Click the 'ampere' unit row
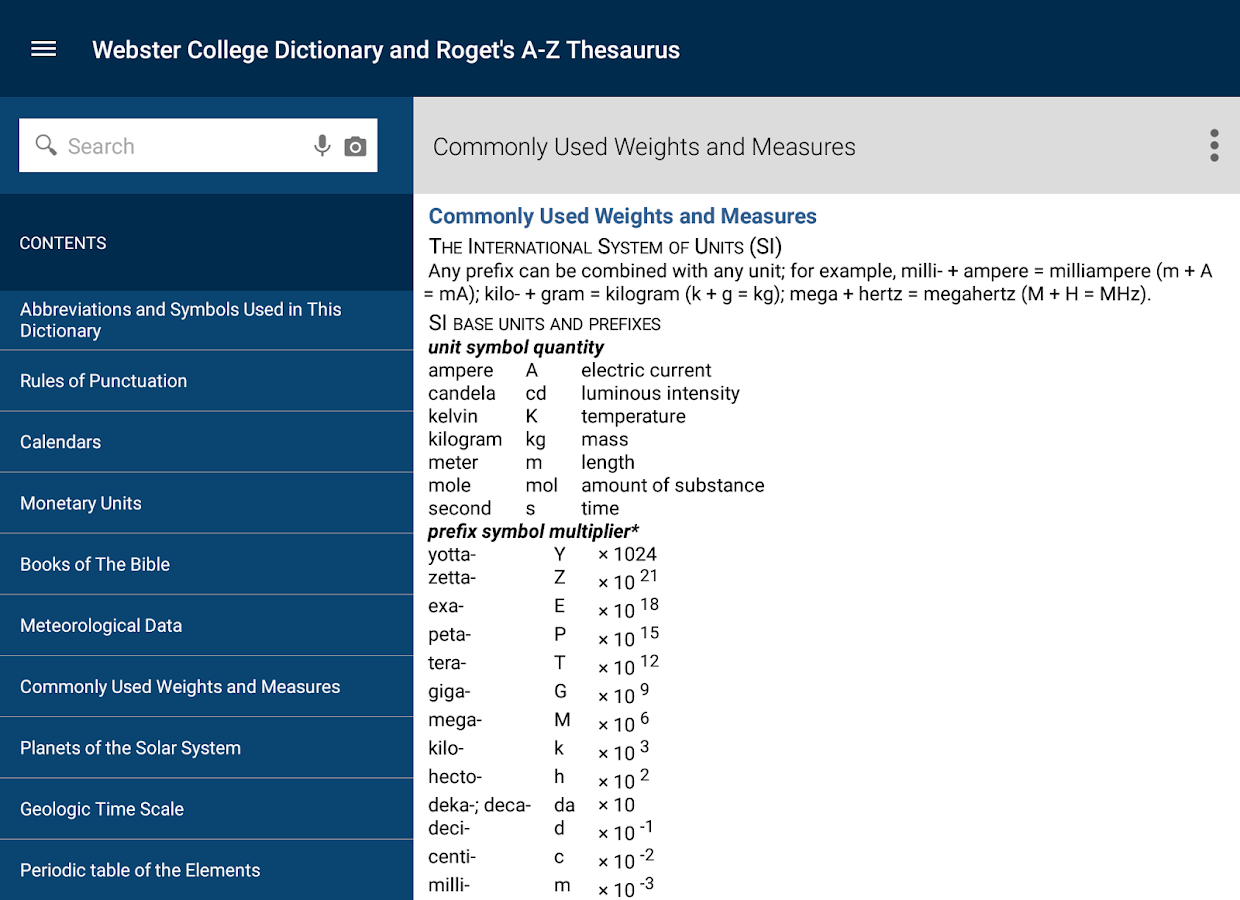Viewport: 1240px width, 900px height. (x=570, y=370)
